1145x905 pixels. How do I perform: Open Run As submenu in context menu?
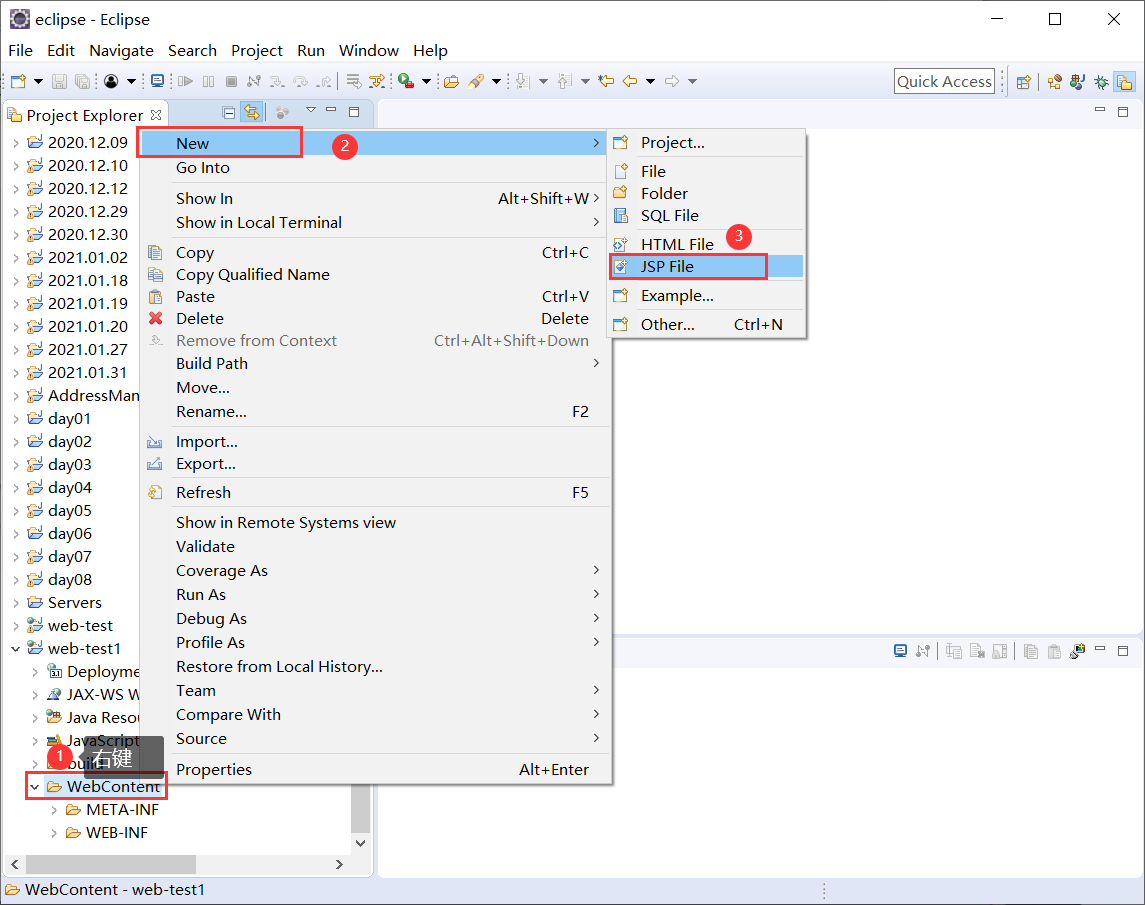point(374,595)
